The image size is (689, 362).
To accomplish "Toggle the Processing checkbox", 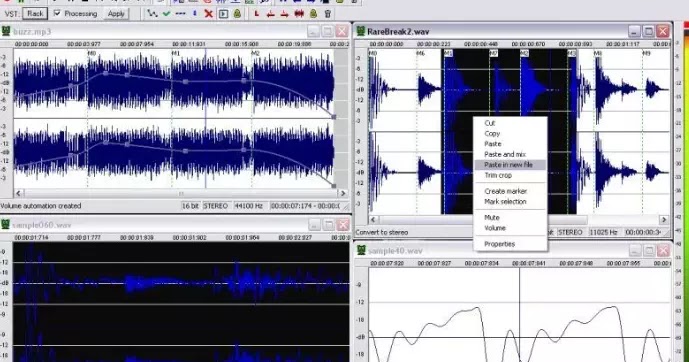I will coord(57,13).
